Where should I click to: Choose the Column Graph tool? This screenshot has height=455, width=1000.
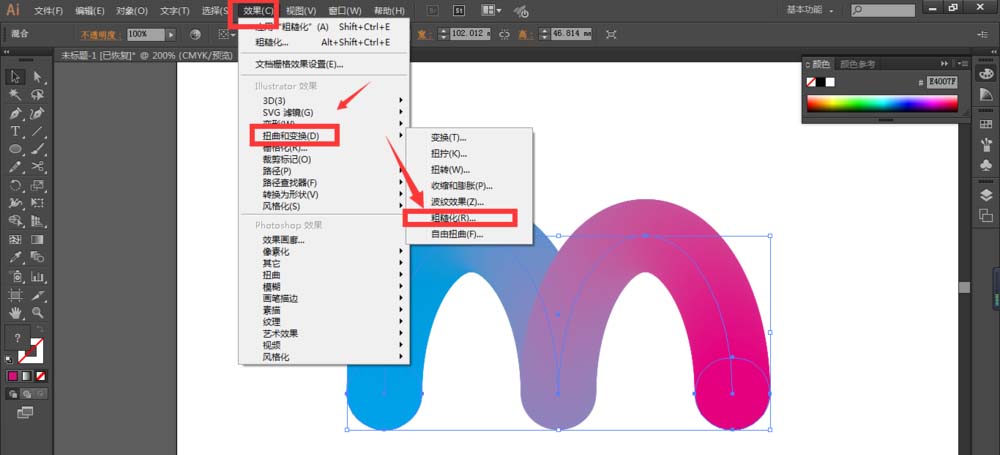pos(38,277)
